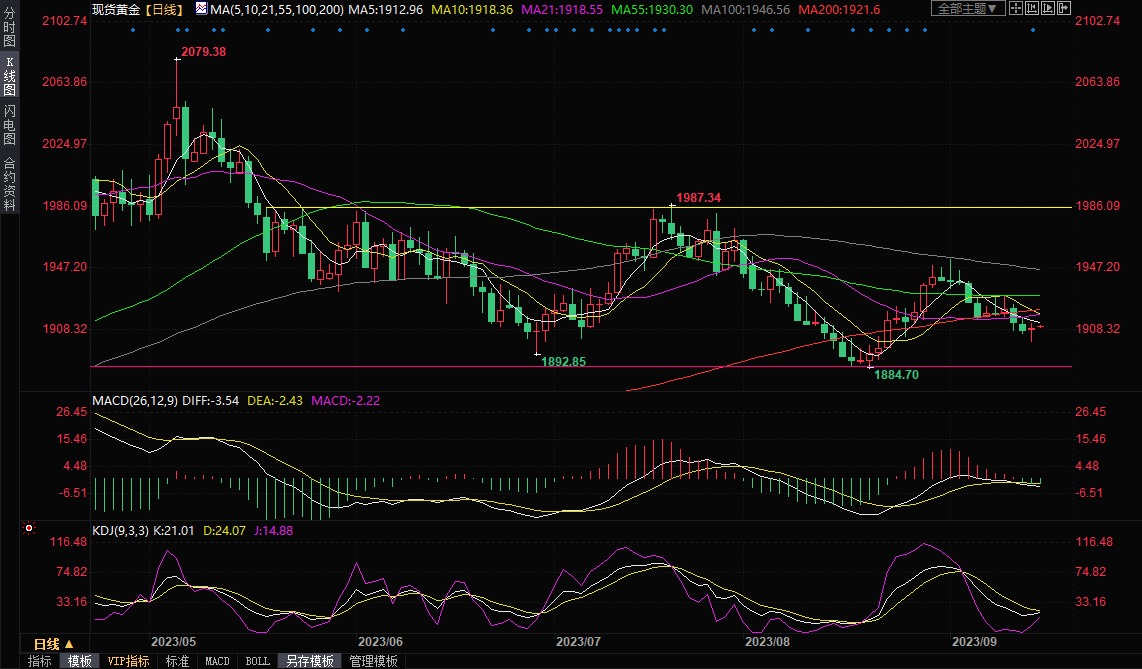Apply the 标准 template
This screenshot has width=1142, height=669.
point(177,661)
